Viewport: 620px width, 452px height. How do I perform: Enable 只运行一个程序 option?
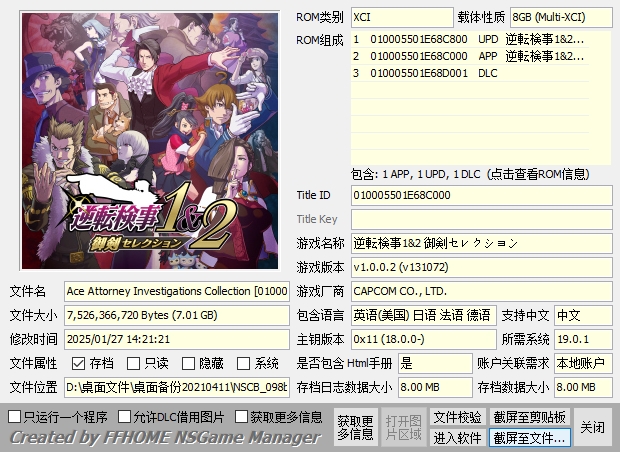click(15, 416)
